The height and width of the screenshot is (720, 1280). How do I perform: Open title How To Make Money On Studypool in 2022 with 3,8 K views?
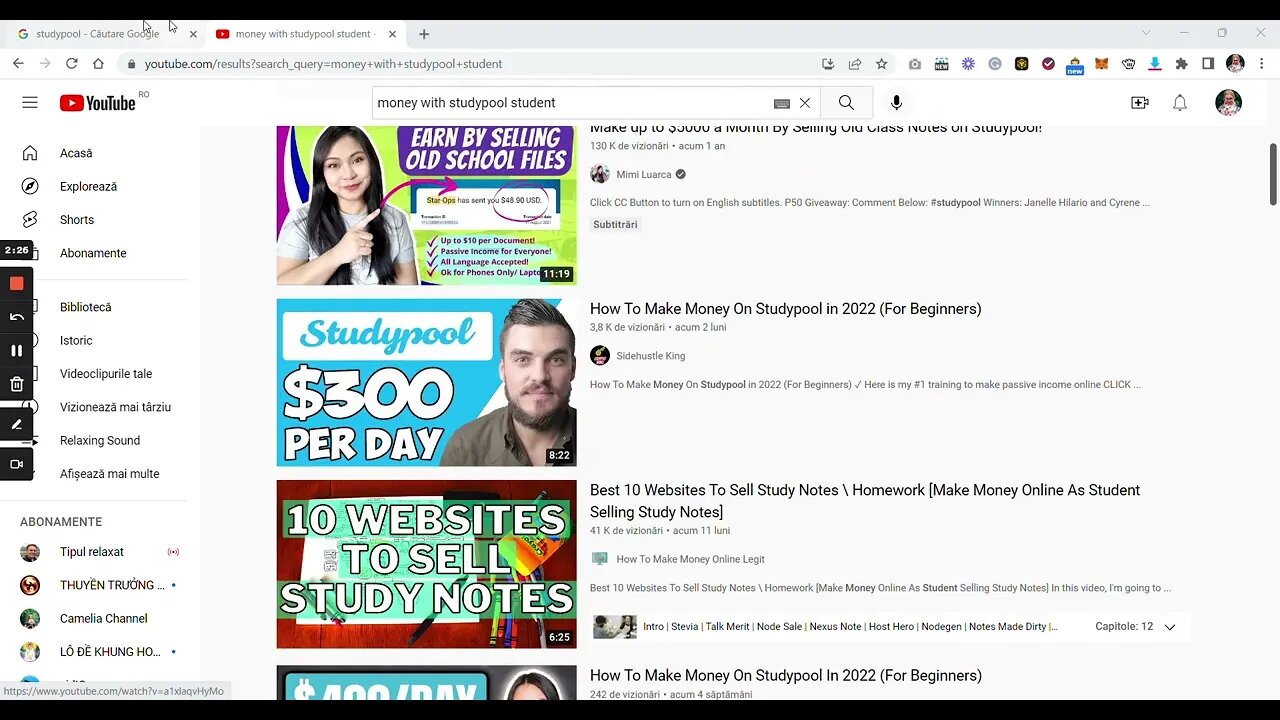[785, 309]
